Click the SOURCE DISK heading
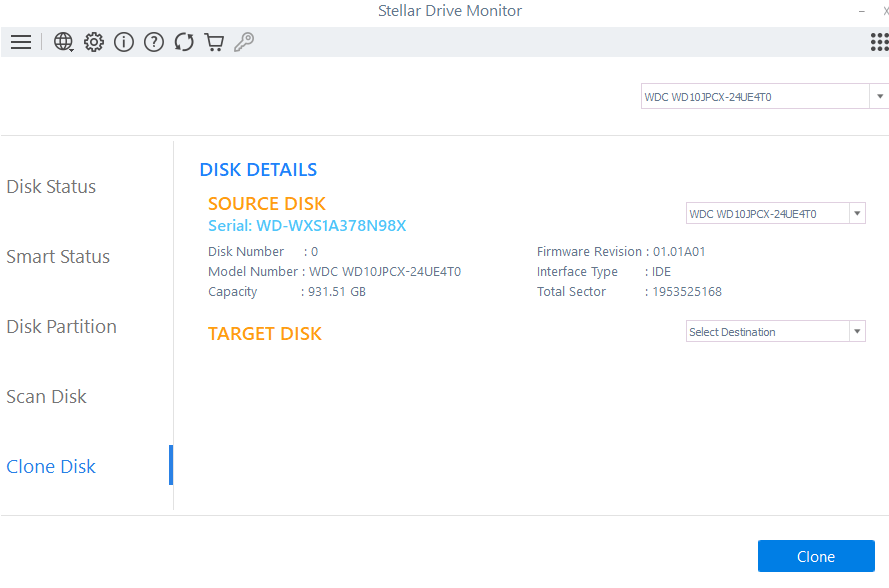 266,204
